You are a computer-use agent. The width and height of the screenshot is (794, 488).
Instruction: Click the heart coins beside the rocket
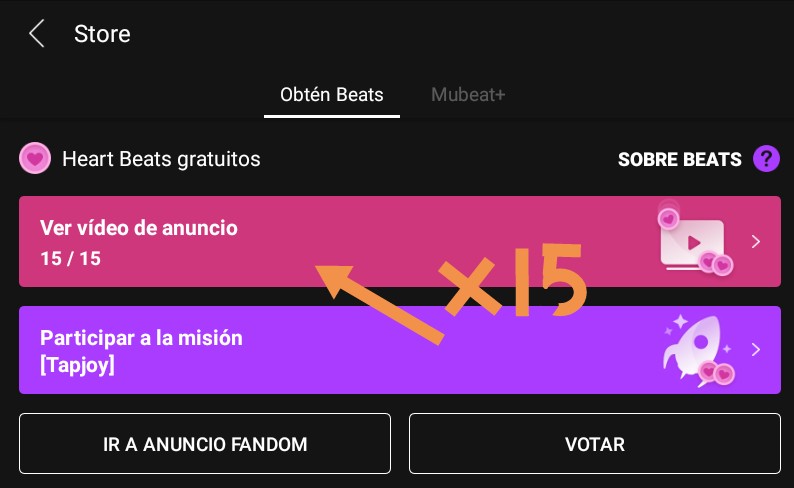tap(717, 373)
